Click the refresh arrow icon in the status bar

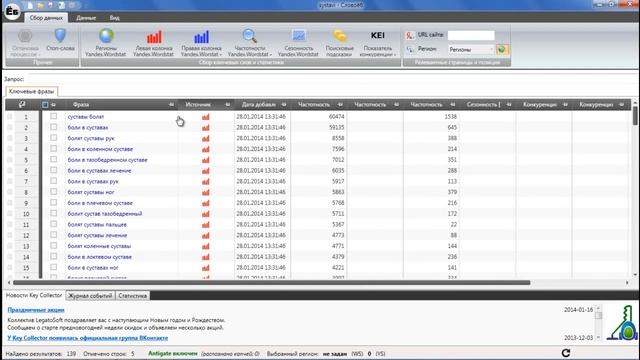point(566,353)
